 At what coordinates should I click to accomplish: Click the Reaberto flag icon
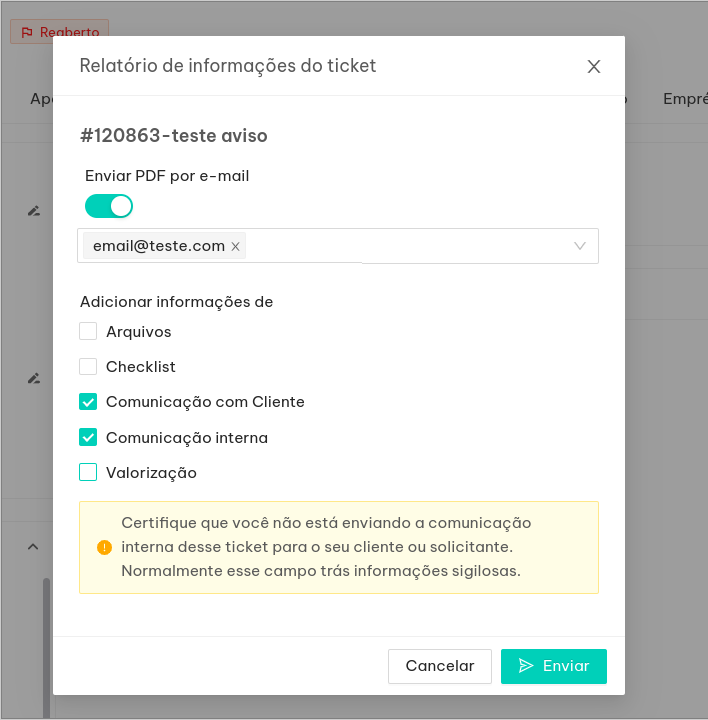point(27,32)
